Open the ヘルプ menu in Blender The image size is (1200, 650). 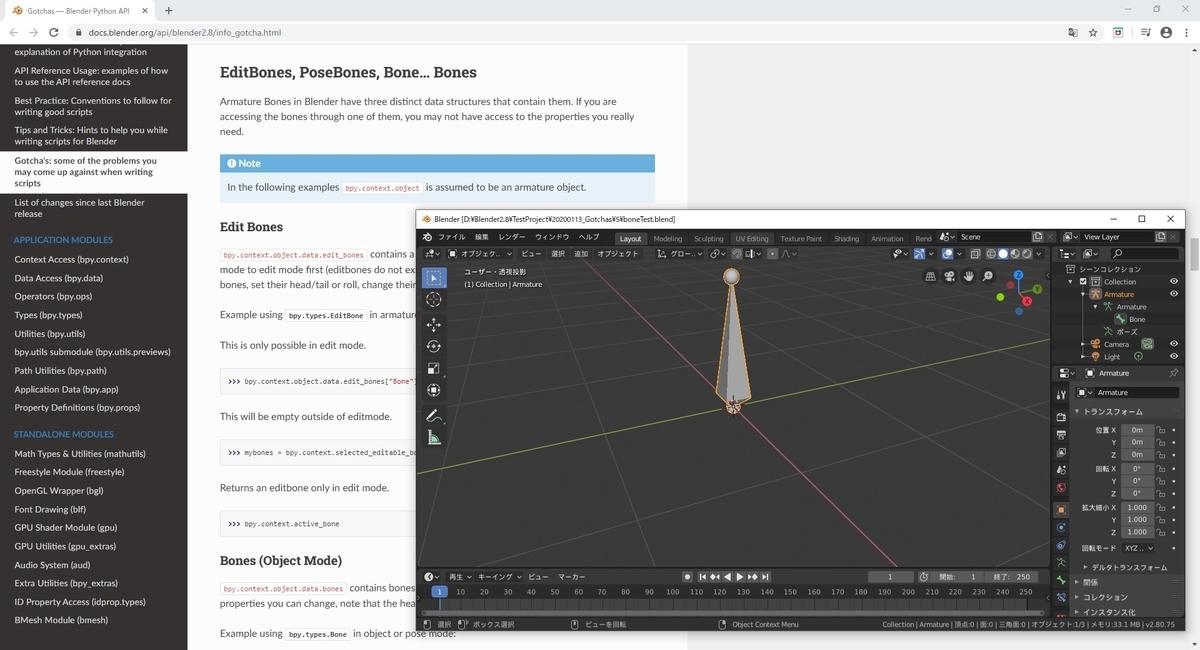[x=589, y=238]
